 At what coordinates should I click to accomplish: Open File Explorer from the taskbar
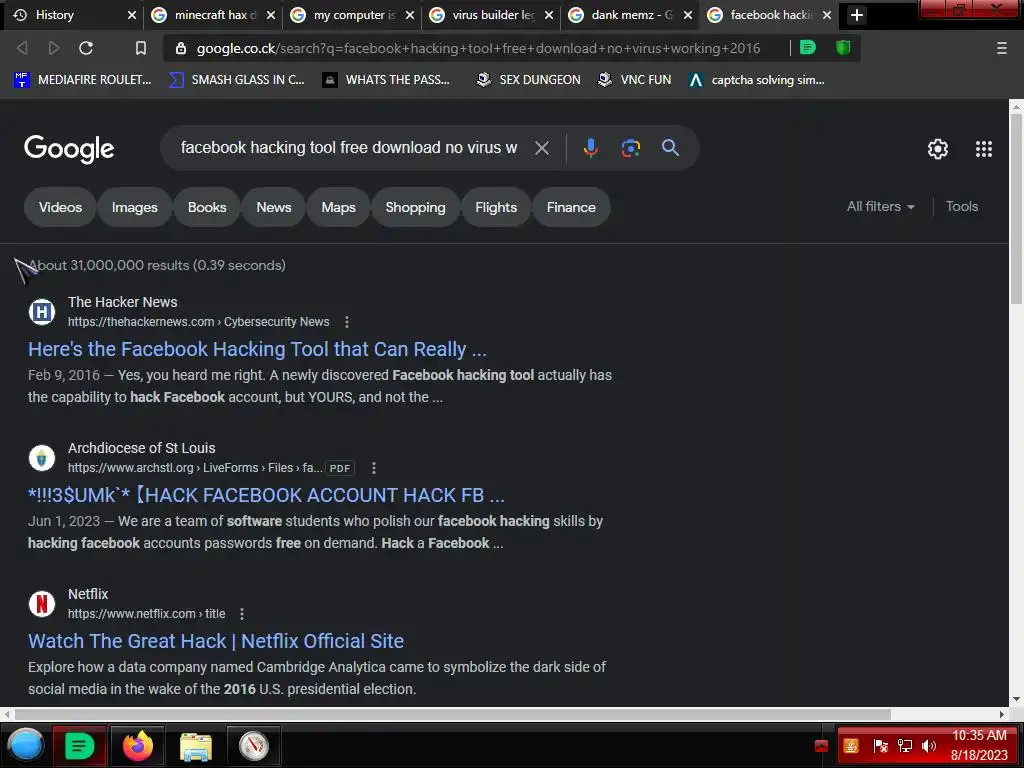tap(196, 746)
